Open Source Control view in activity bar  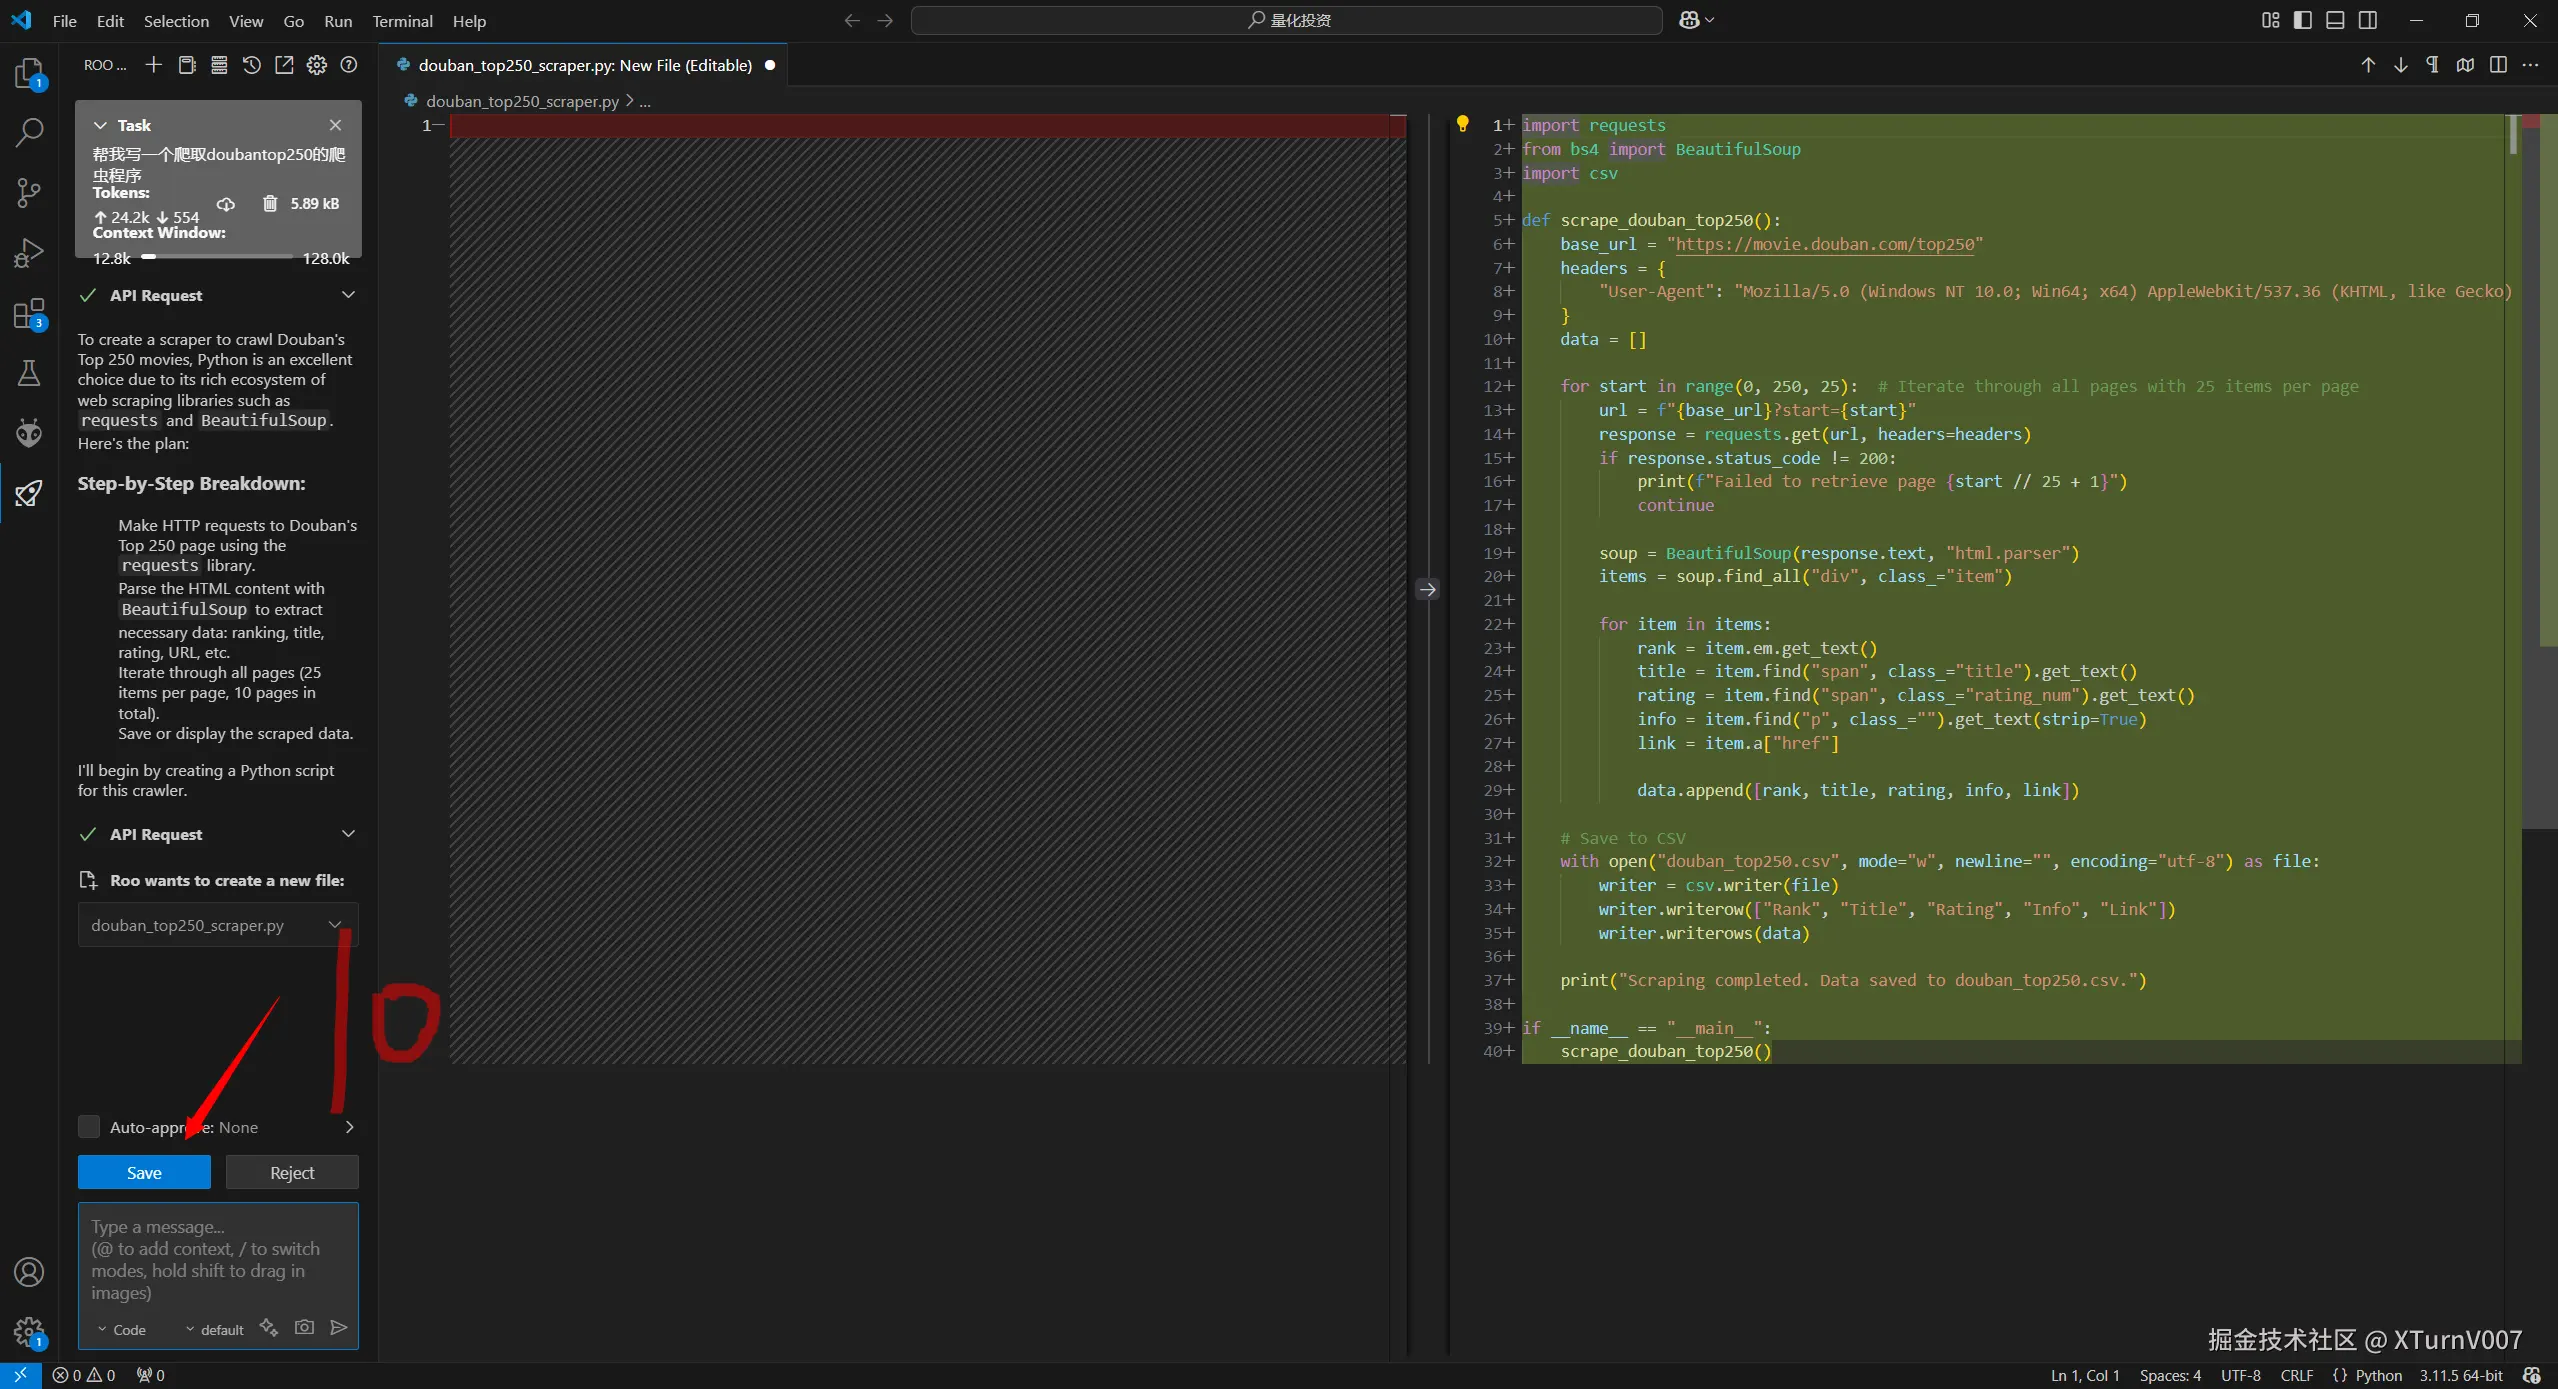point(29,192)
